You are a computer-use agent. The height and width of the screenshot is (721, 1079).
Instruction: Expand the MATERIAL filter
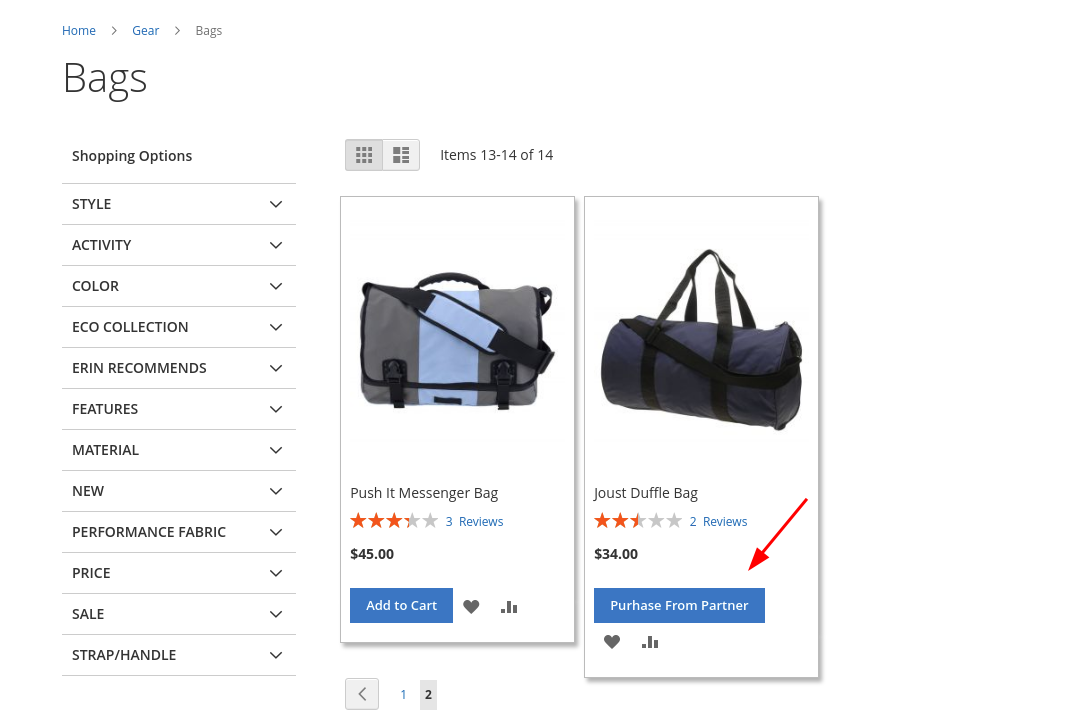tap(179, 450)
